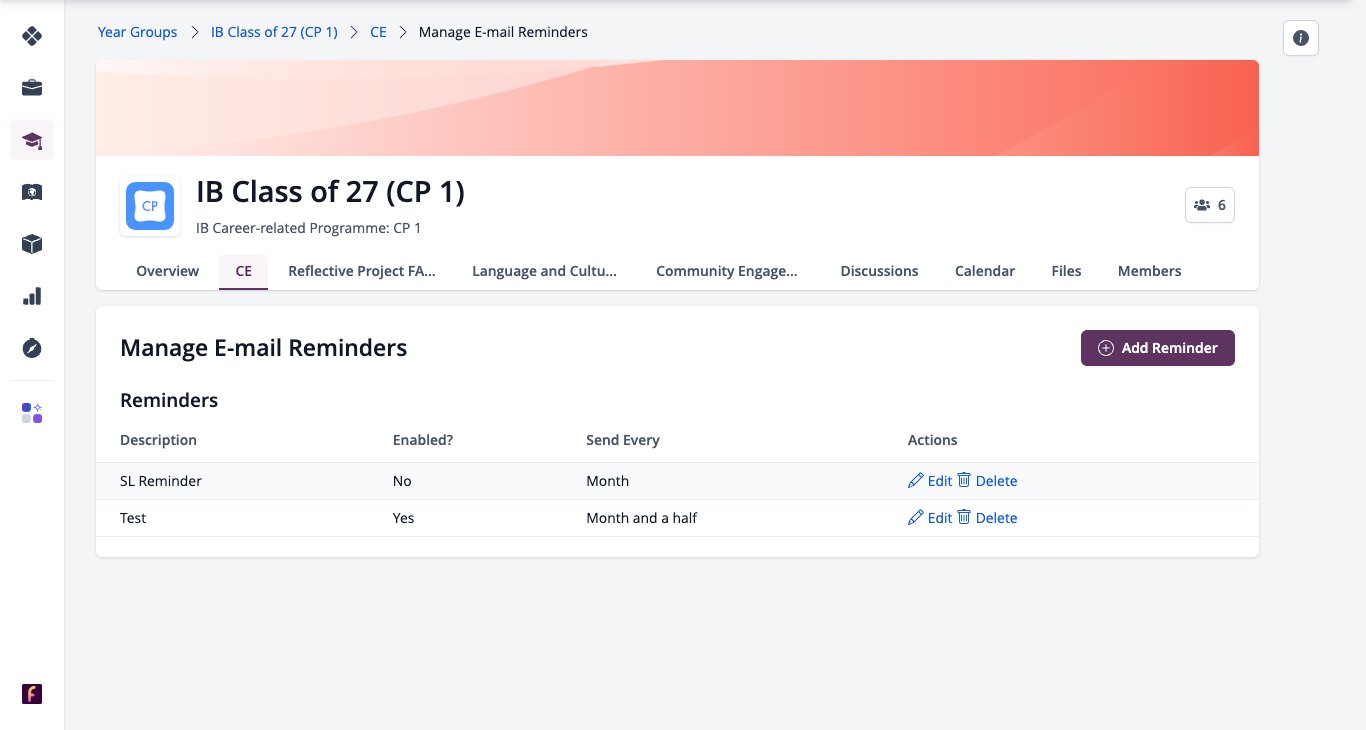The image size is (1366, 730).
Task: Open the bar chart reports icon
Action: (x=32, y=296)
